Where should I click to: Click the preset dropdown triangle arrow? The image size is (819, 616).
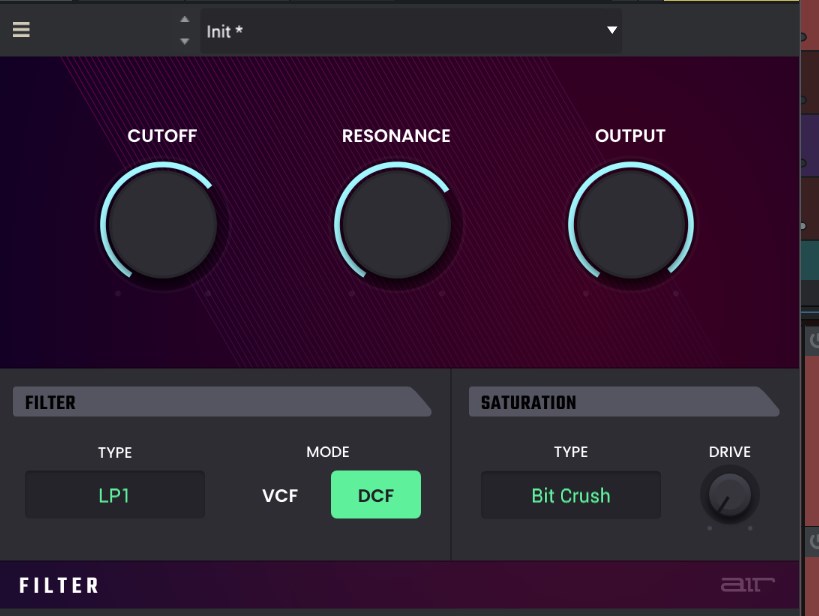pos(612,31)
